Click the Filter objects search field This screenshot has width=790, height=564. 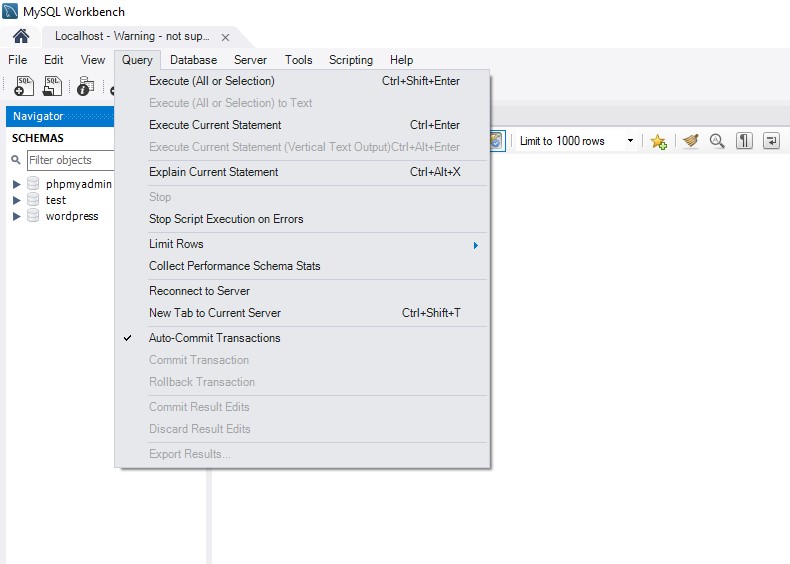69,160
